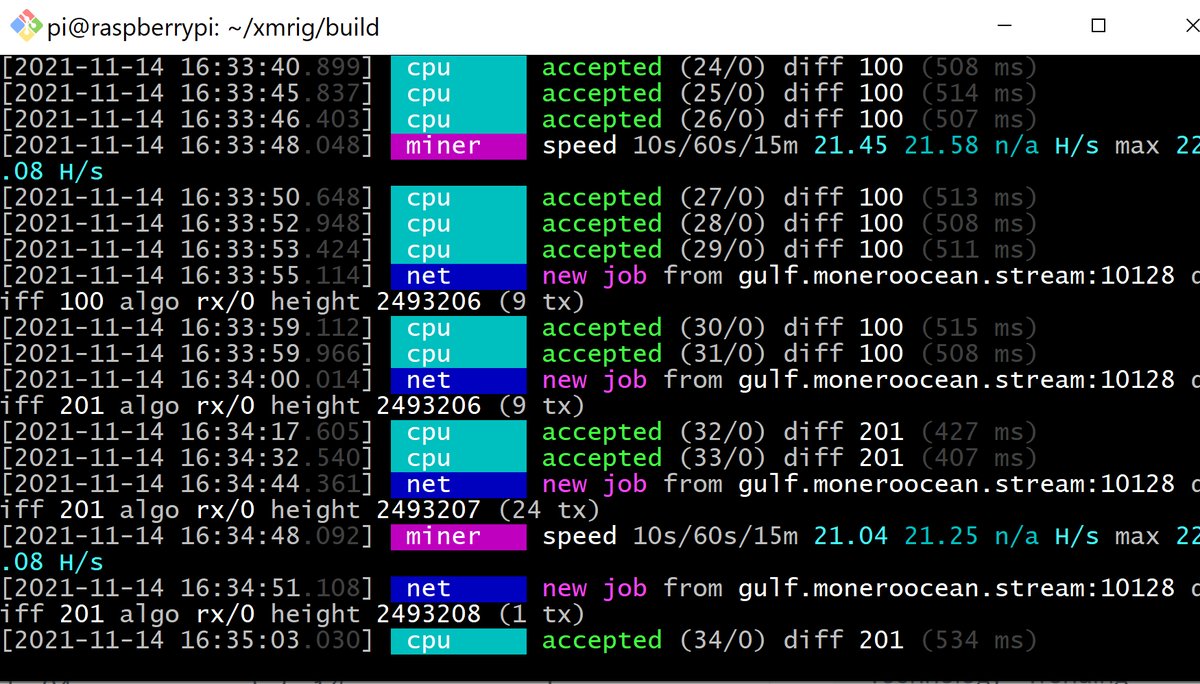Select the 'accepted (30/0)' text
Image resolution: width=1200 pixels, height=684 pixels.
pyautogui.click(x=654, y=328)
